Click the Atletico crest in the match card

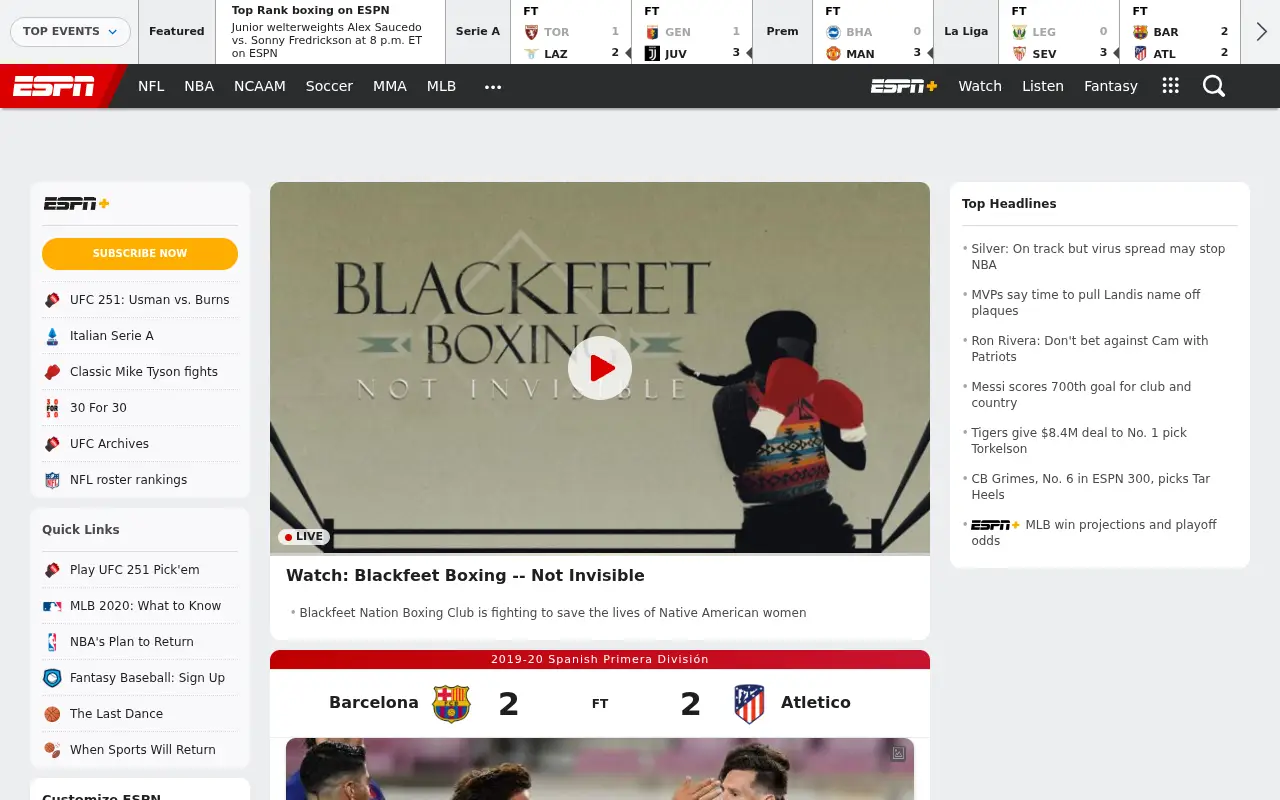[749, 703]
